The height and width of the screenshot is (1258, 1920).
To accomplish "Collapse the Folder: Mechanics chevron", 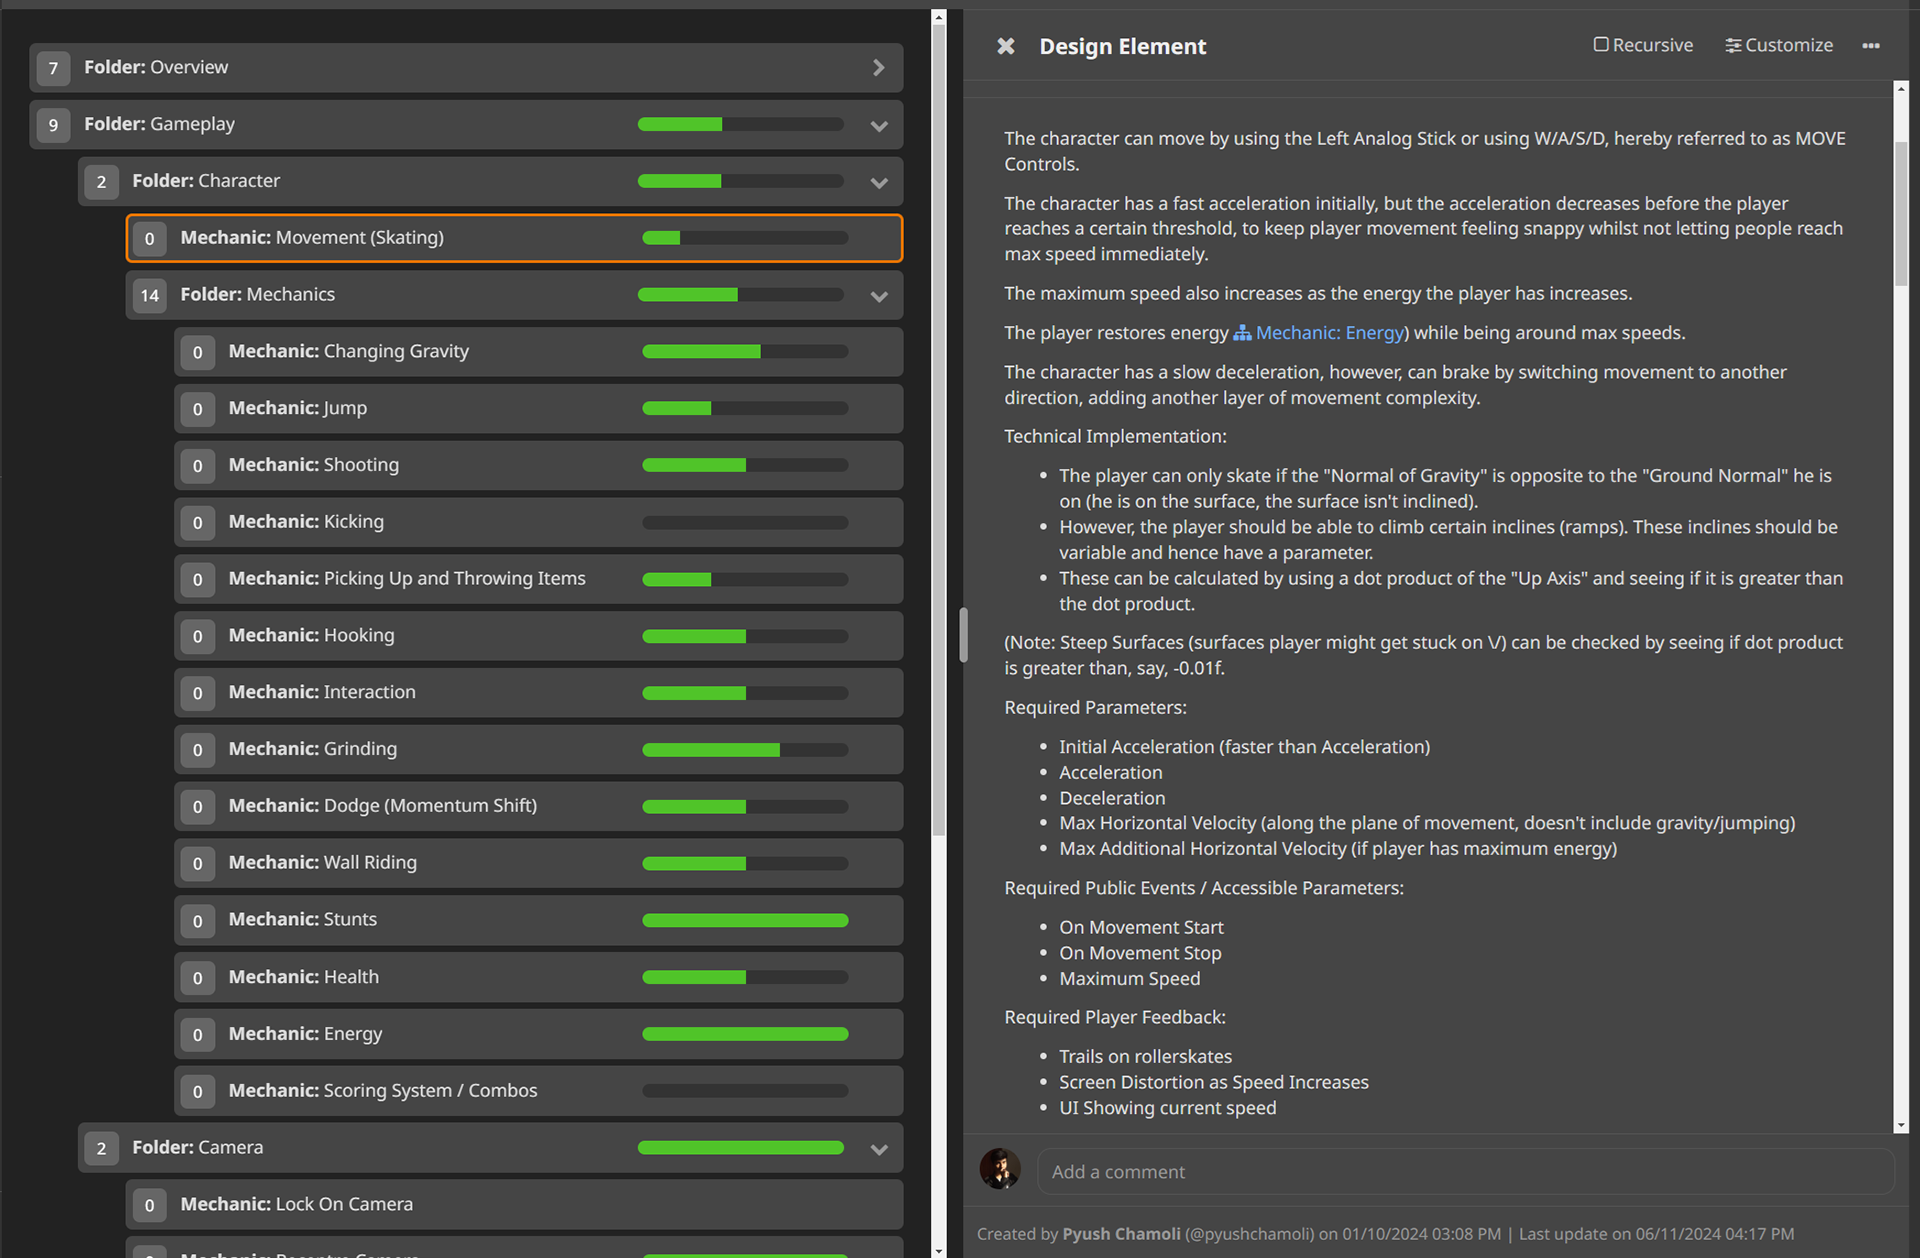I will point(878,296).
